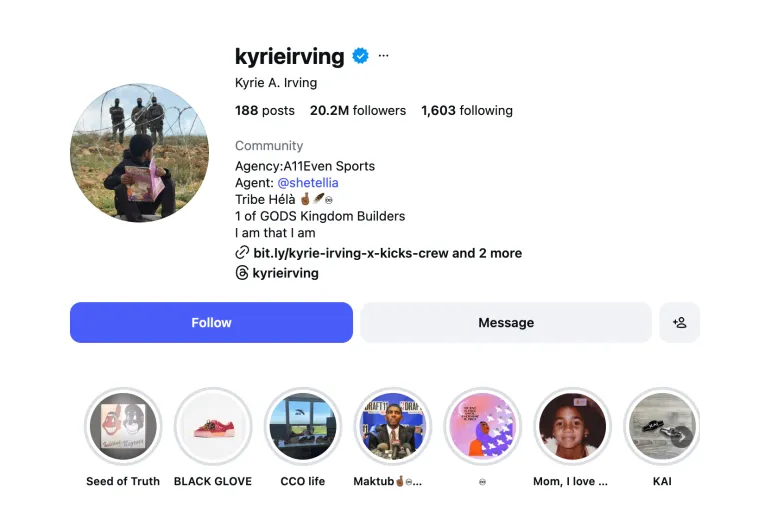Viewport: 770px width, 513px height.
Task: Open the @shetellia agent profile link
Action: pyautogui.click(x=308, y=183)
